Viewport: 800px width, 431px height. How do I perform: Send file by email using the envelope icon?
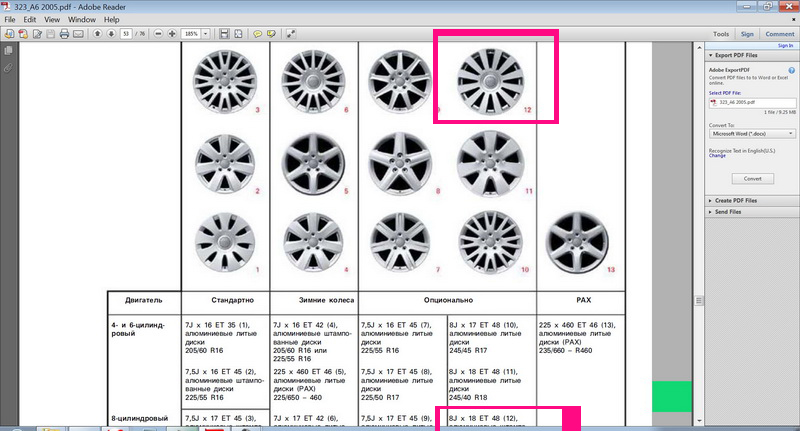tap(78, 34)
